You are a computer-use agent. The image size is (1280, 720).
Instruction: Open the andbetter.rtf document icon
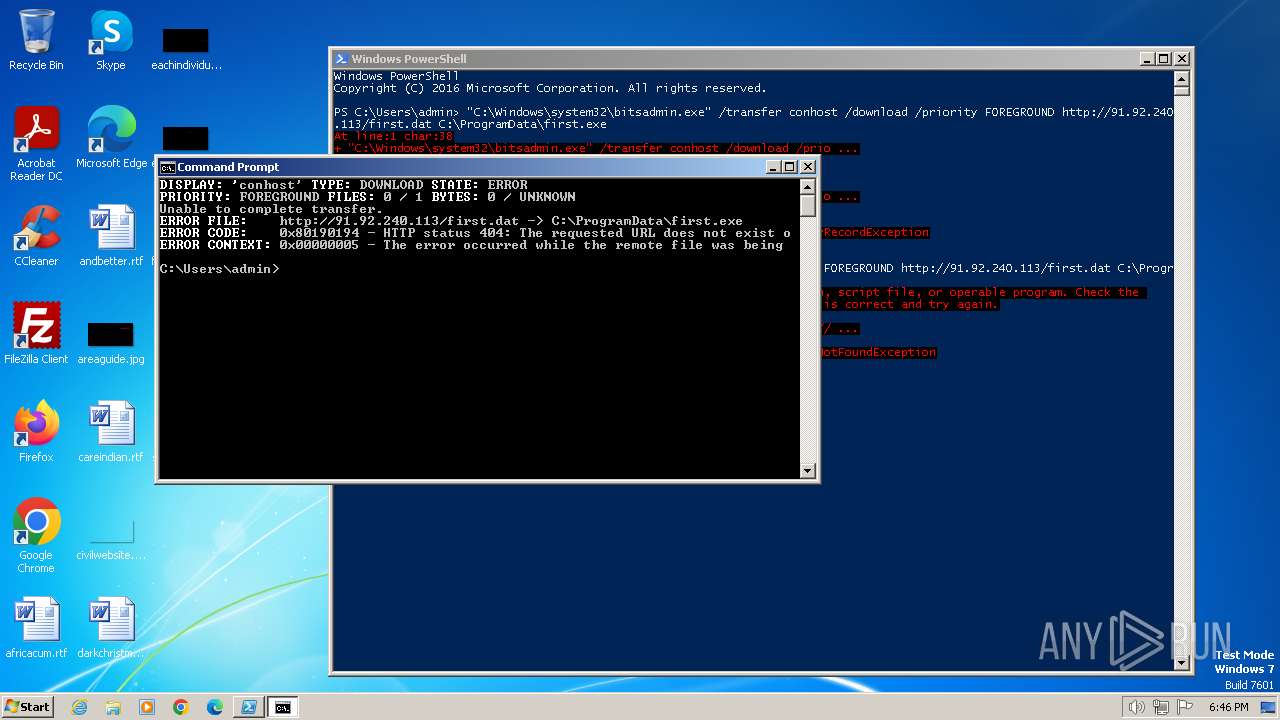pyautogui.click(x=110, y=236)
